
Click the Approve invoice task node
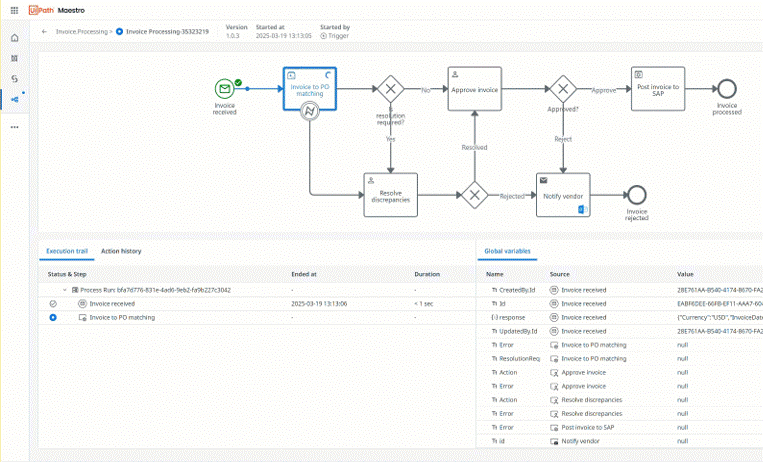click(476, 89)
